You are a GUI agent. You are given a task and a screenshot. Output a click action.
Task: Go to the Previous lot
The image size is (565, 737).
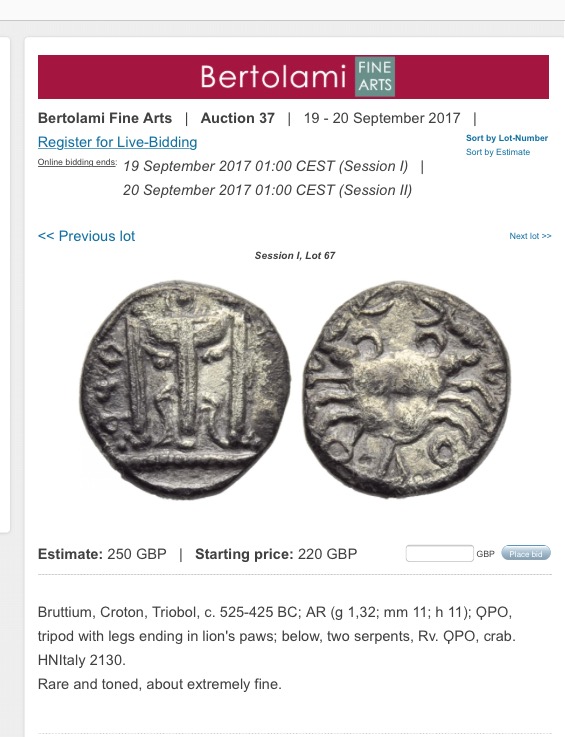[86, 236]
